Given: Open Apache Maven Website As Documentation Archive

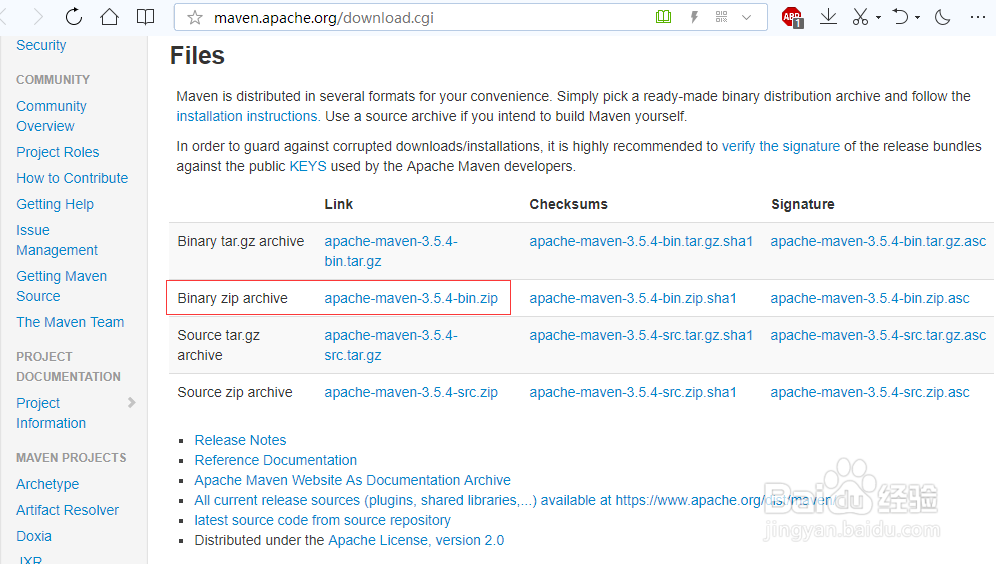Looking at the screenshot, I should (x=353, y=481).
